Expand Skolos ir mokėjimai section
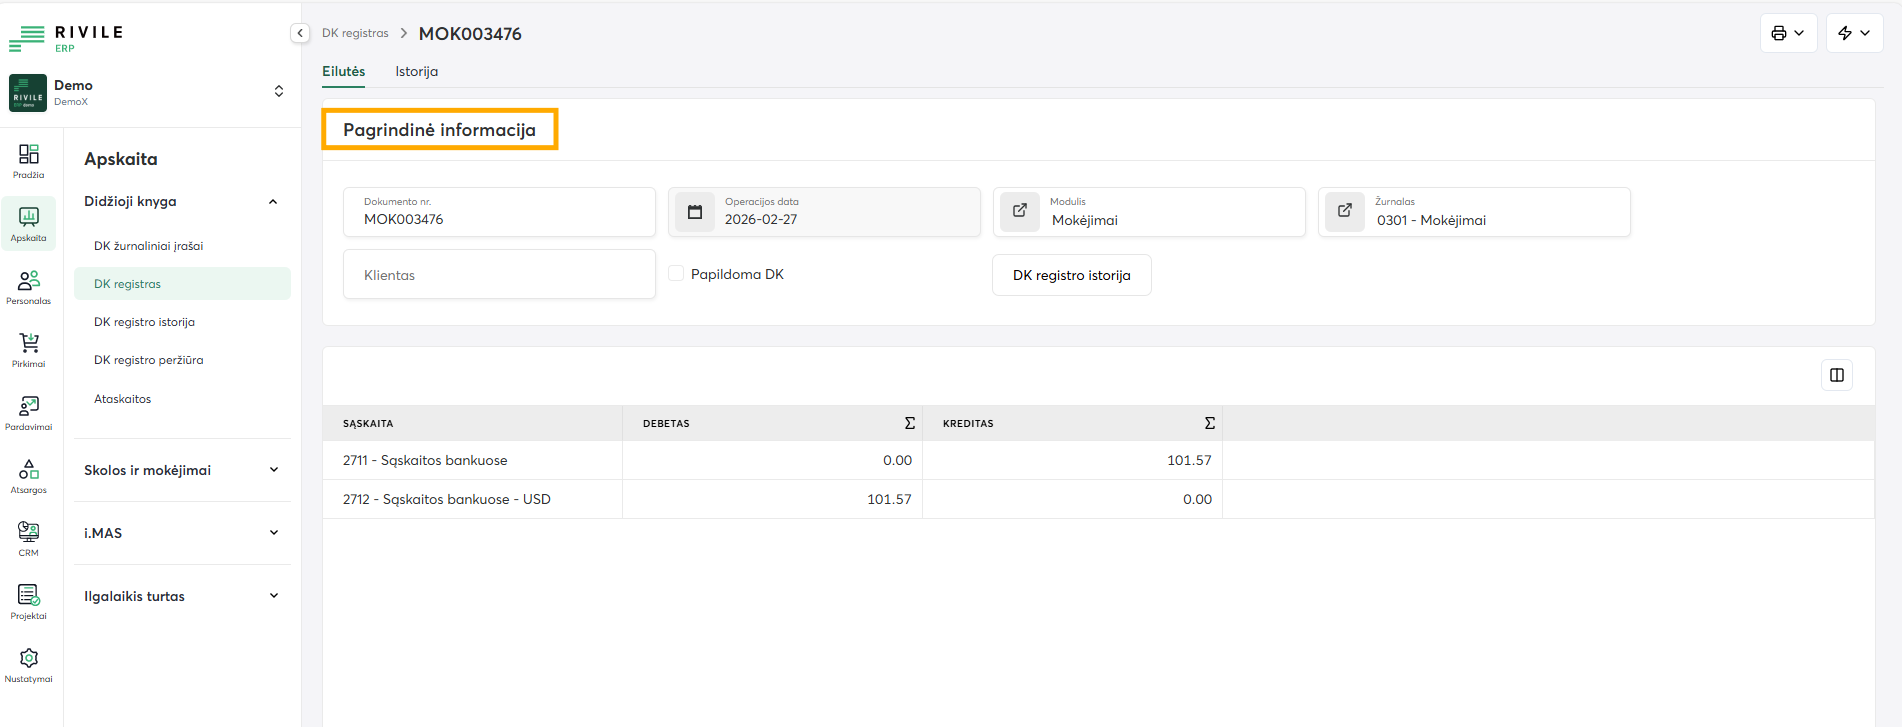Viewport: 1902px width, 727px height. (x=273, y=470)
